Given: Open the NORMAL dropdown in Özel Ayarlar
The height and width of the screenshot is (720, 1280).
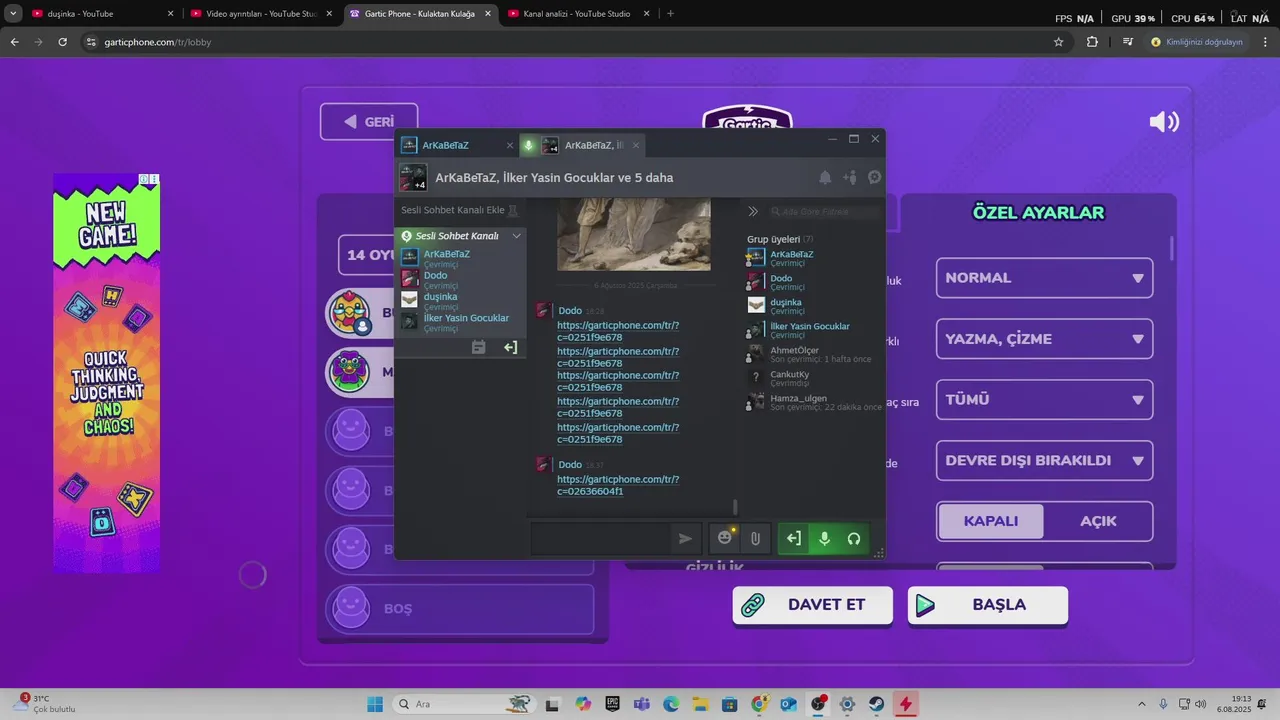Looking at the screenshot, I should 1044,278.
